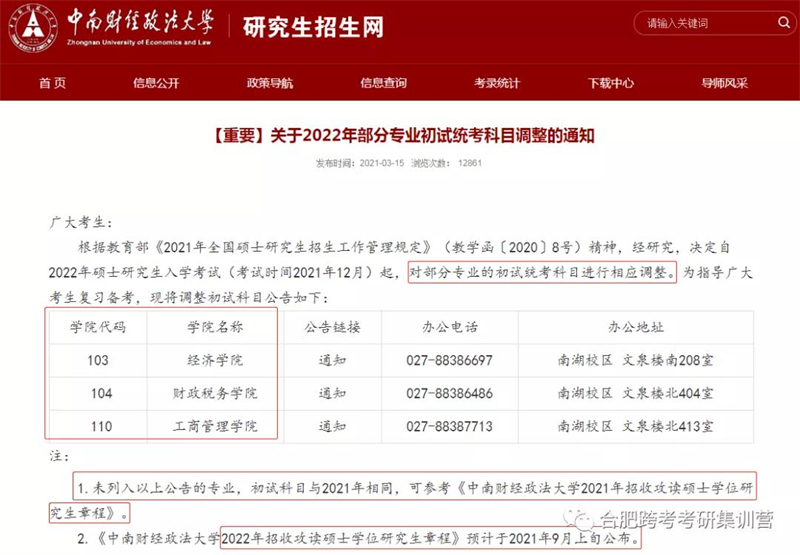This screenshot has width=800, height=555.
Task: Select the article title about 2022年 调整
Action: 402,136
